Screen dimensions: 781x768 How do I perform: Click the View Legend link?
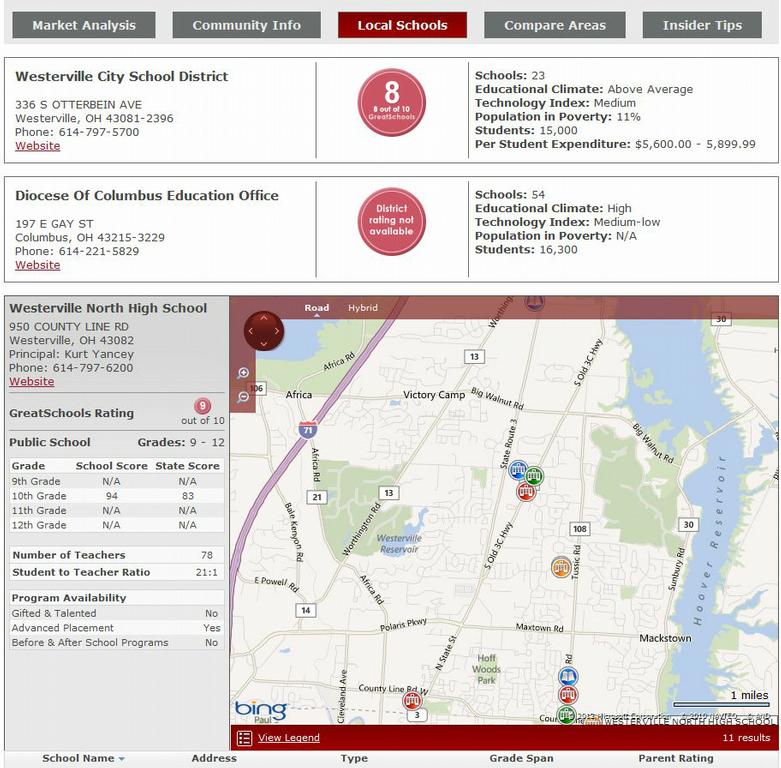click(289, 738)
